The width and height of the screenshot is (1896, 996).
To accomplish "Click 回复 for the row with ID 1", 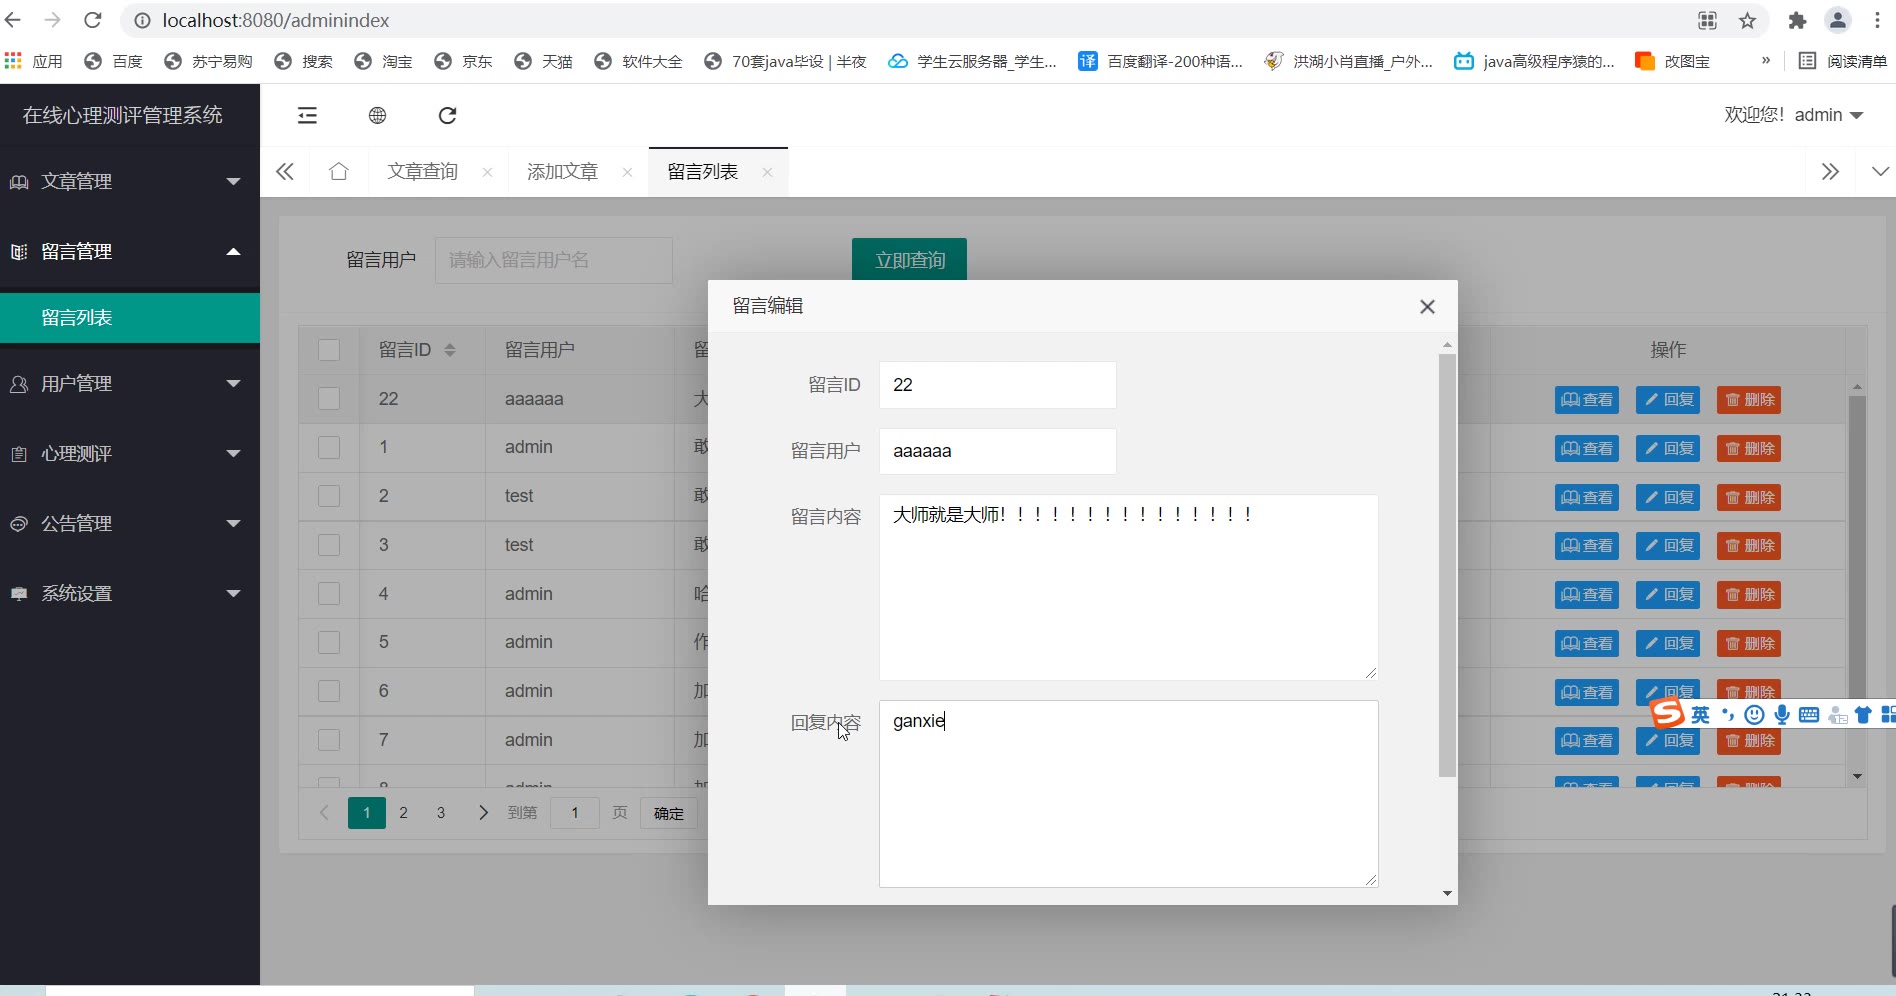I will point(1668,449).
